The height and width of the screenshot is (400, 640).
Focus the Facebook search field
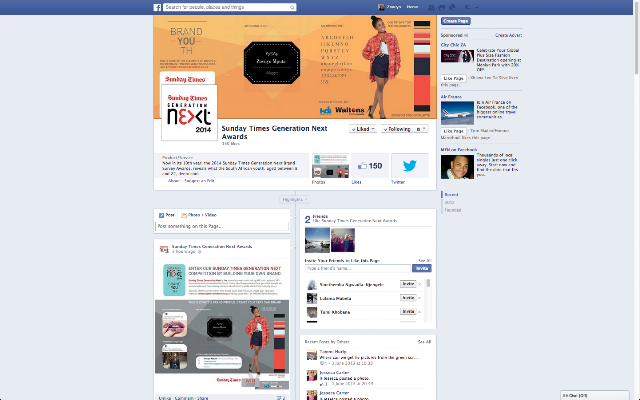click(x=229, y=7)
